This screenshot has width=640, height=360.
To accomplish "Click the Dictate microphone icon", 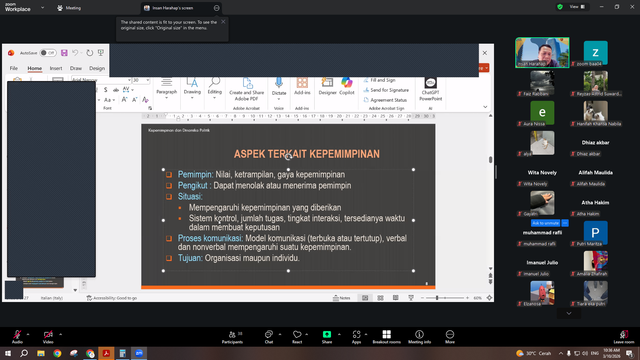I will tap(279, 82).
